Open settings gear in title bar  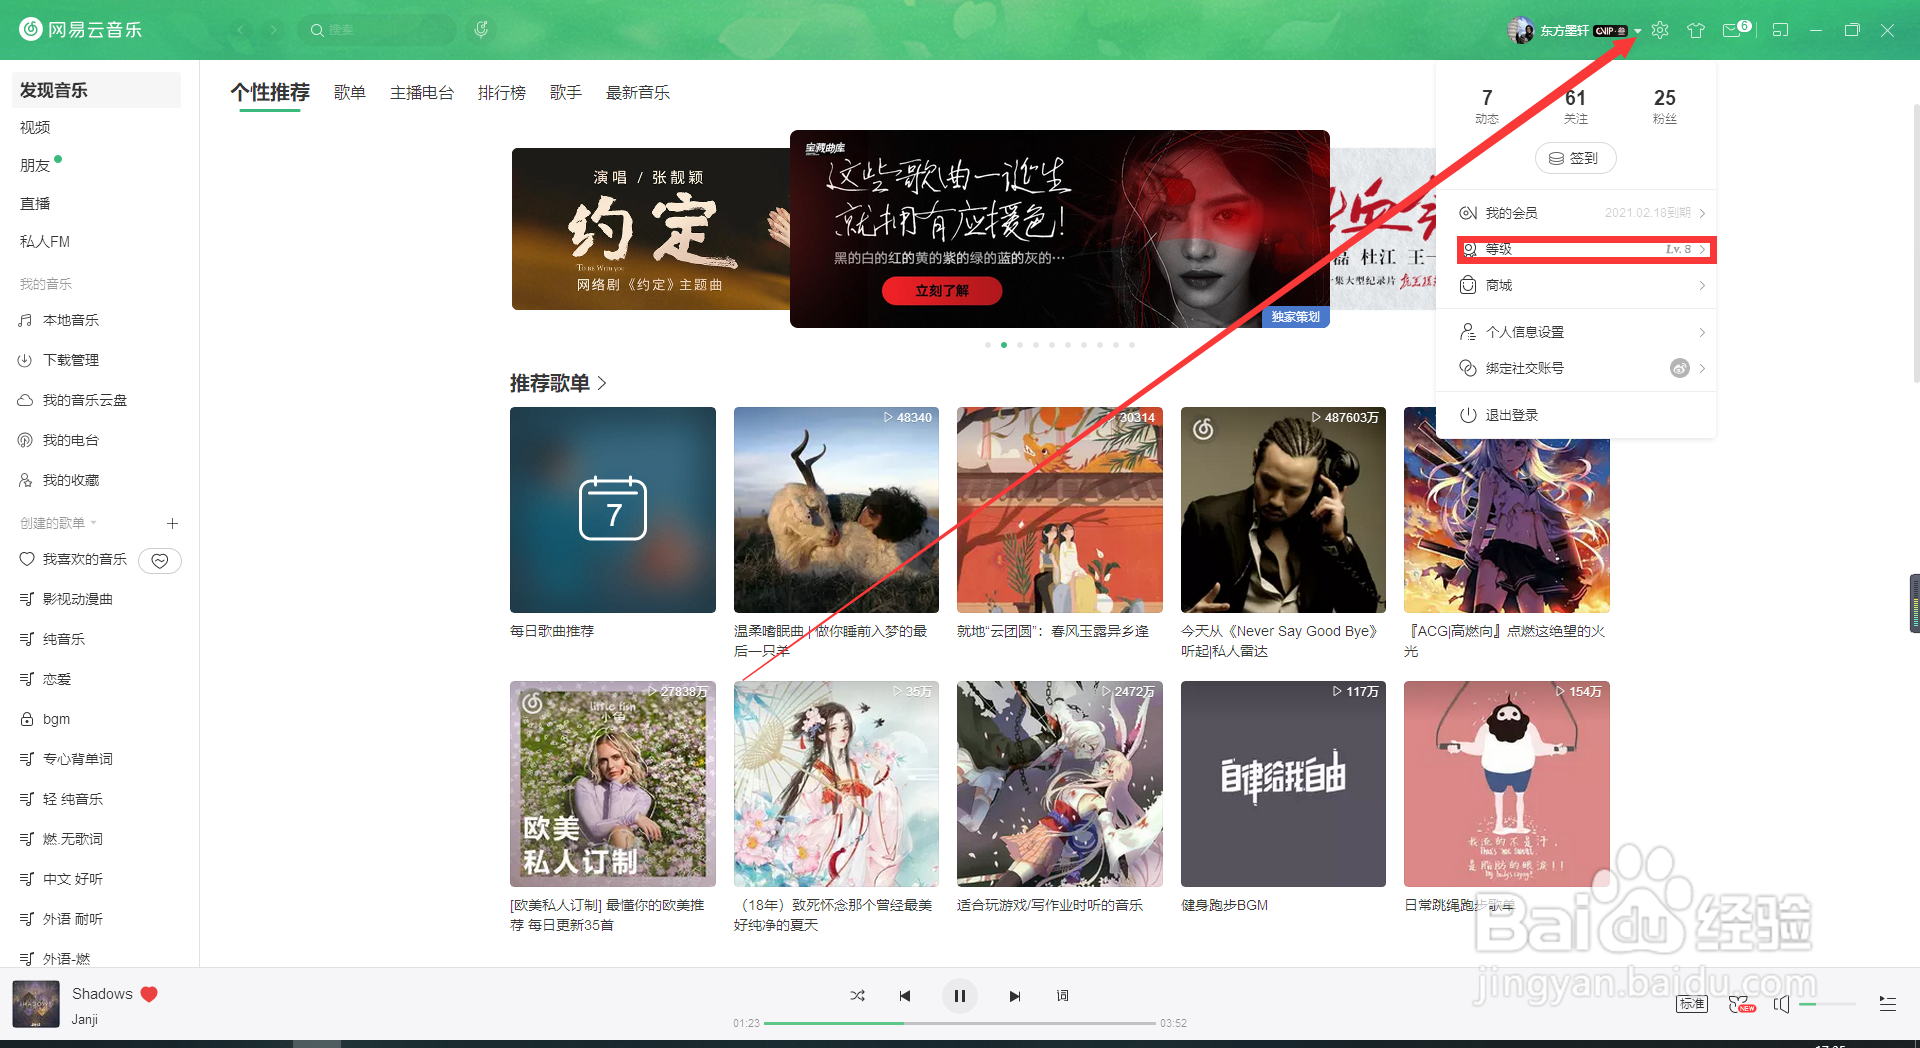point(1660,30)
